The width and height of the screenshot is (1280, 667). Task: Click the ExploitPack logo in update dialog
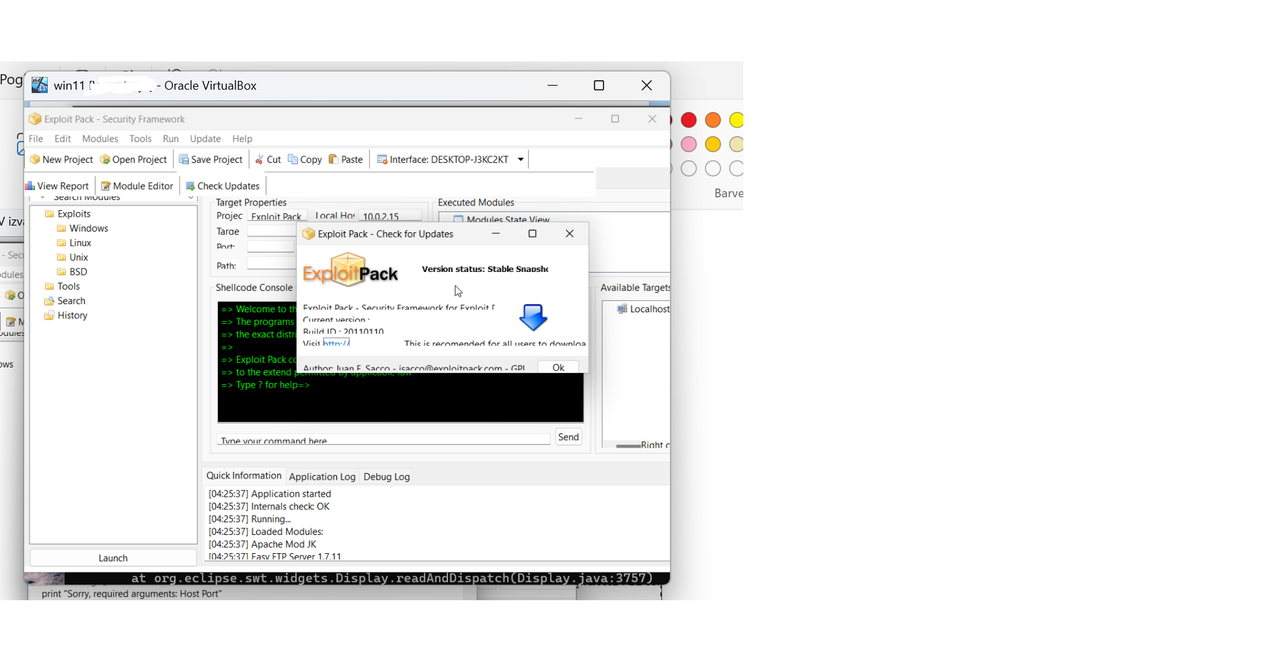click(350, 271)
